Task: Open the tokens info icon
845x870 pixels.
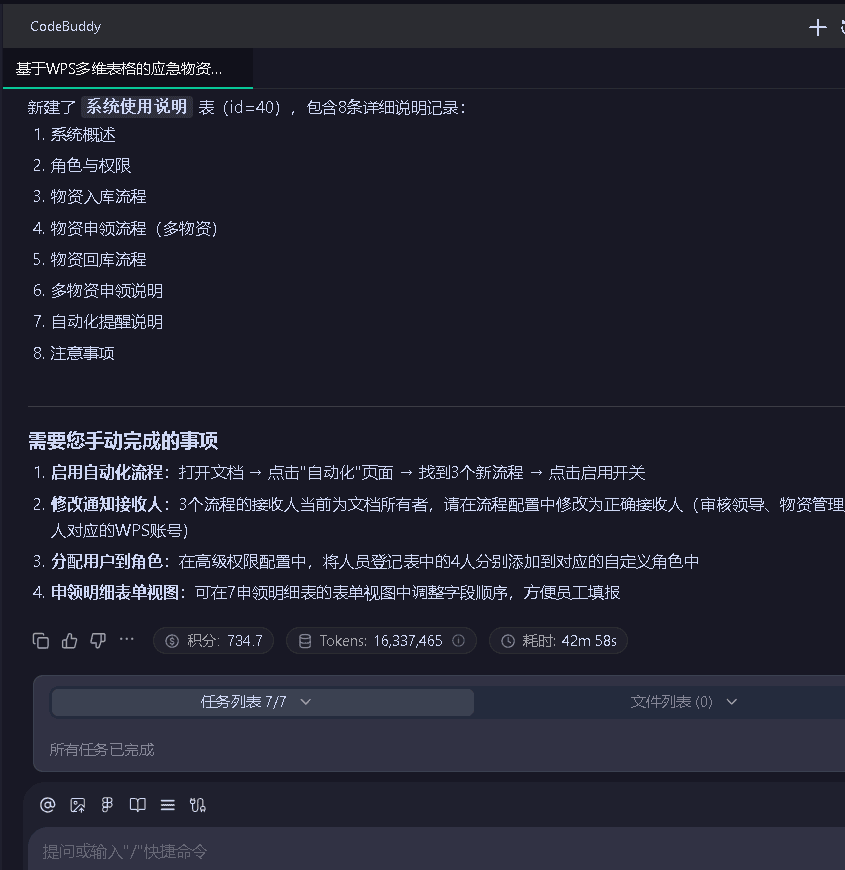Action: [458, 641]
